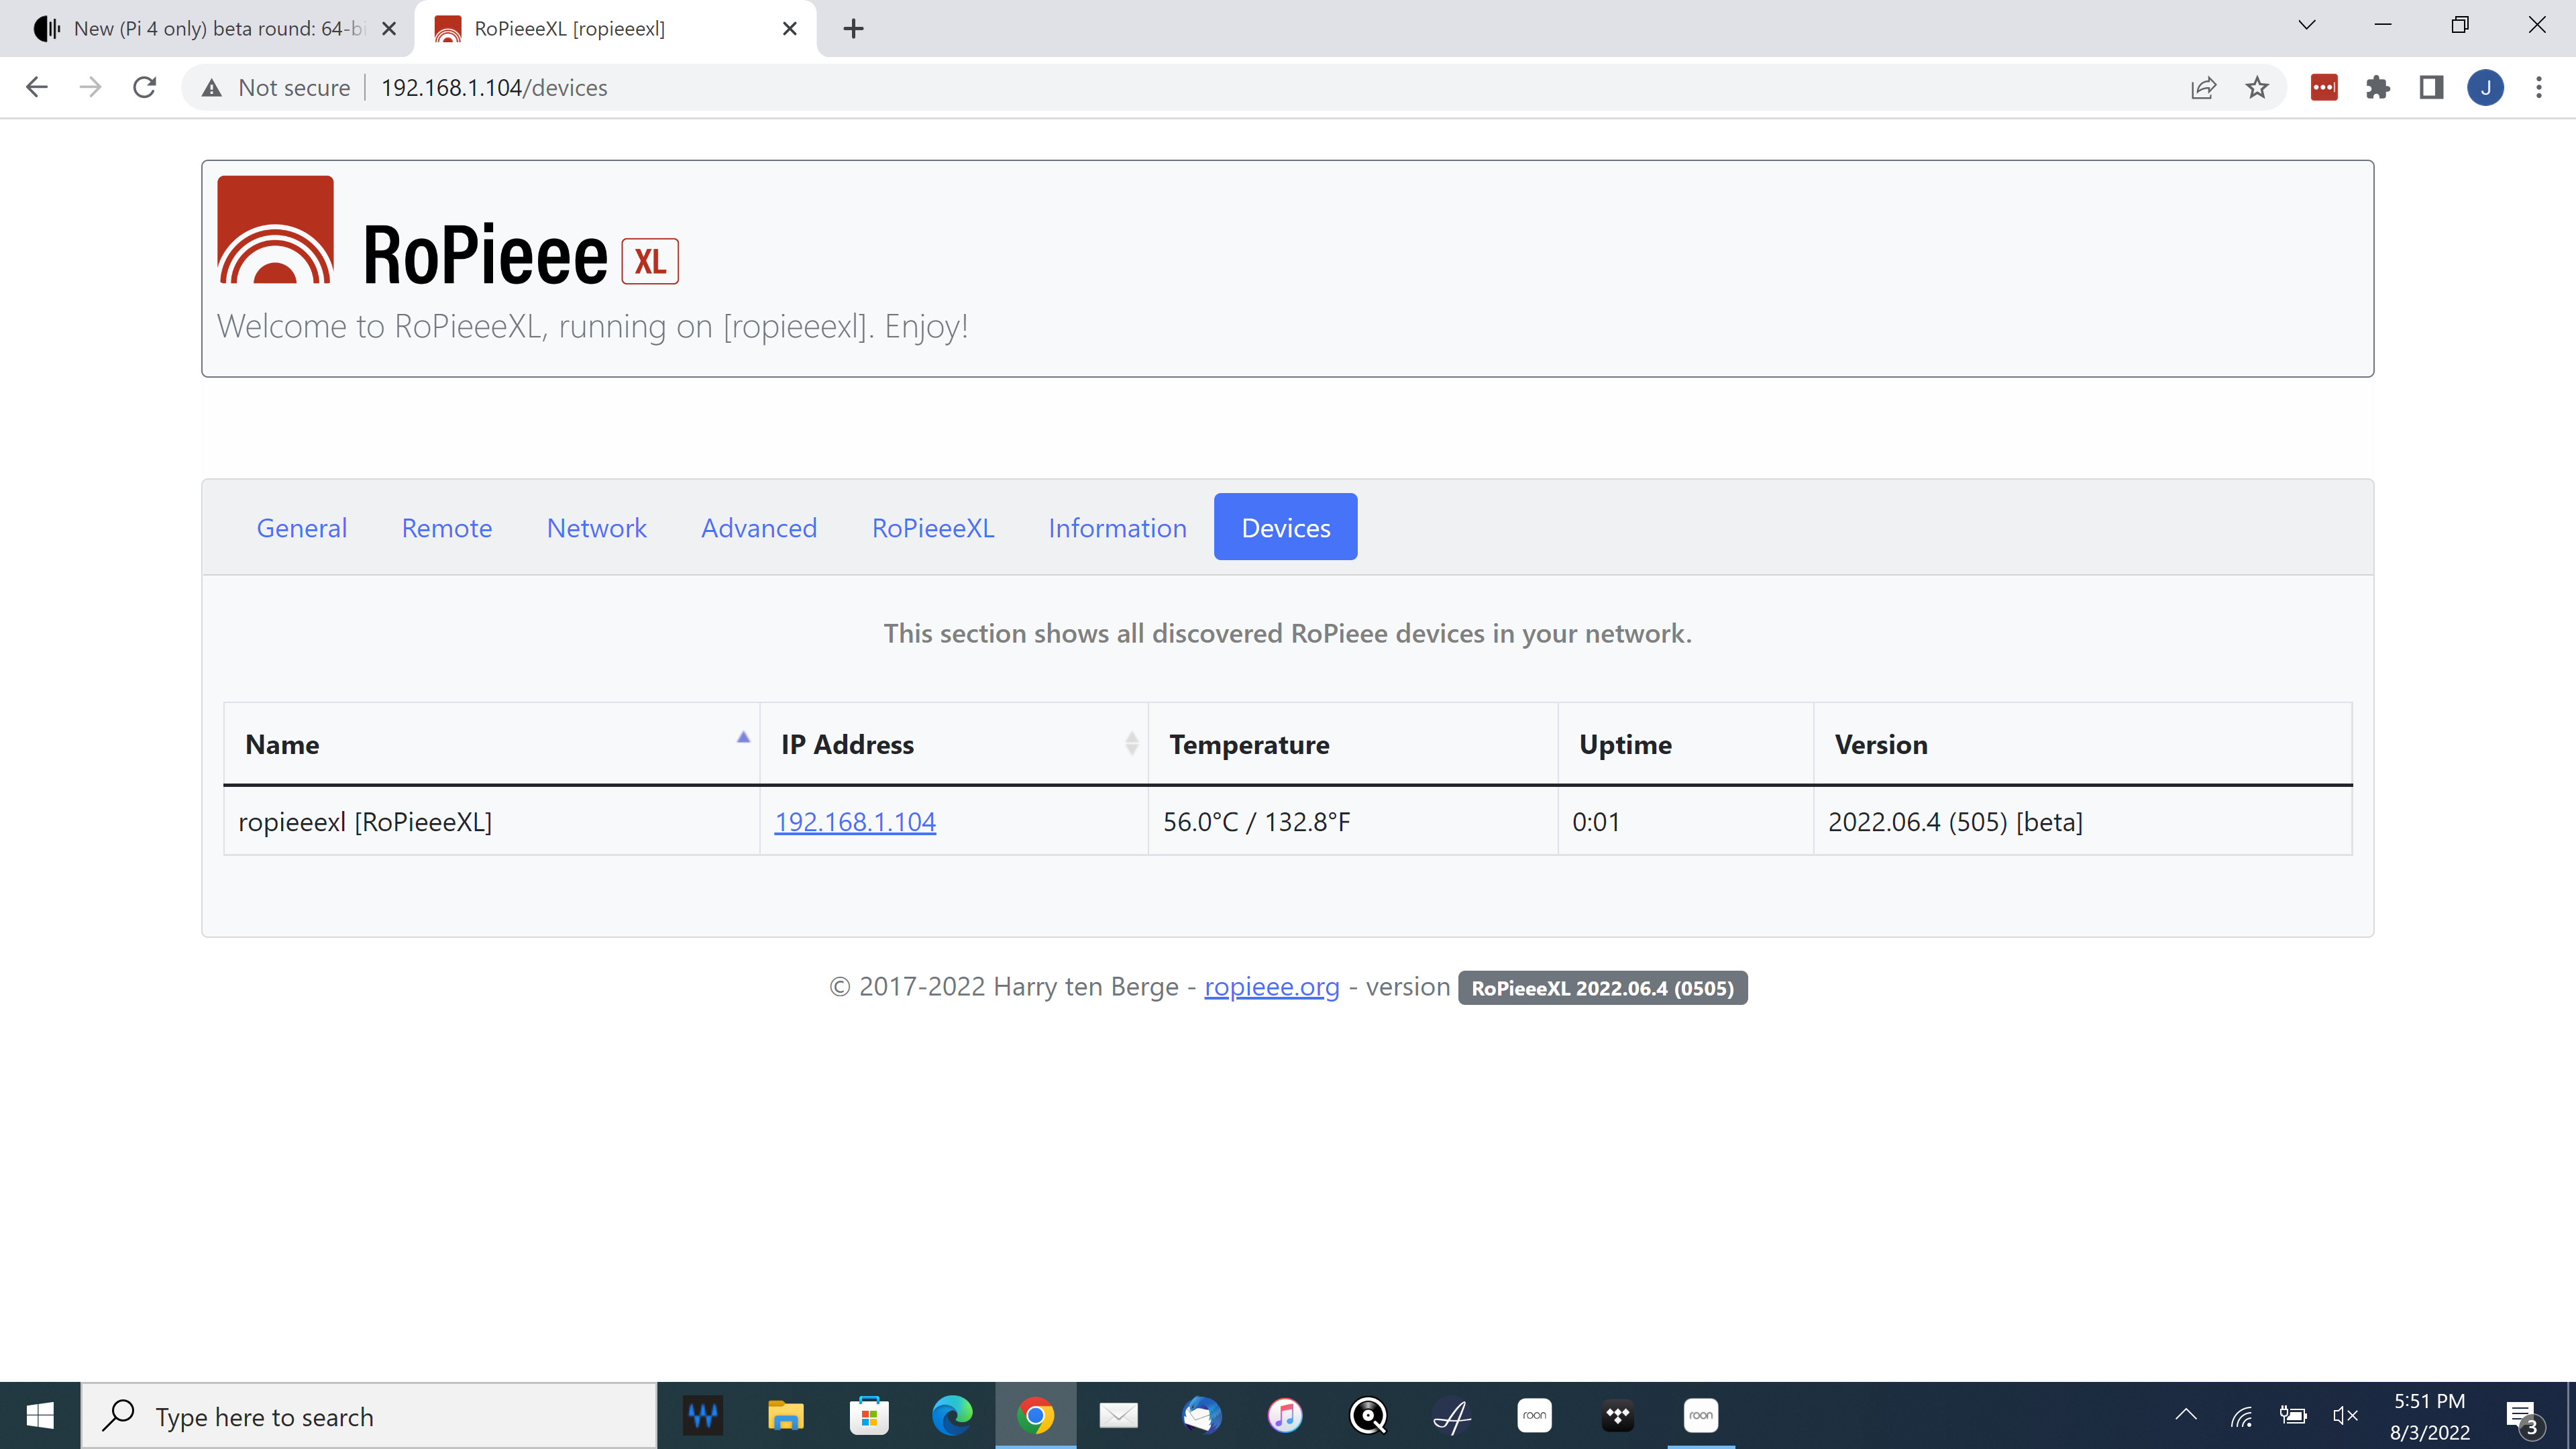Sort the table by Name column
2576x1449 pixels.
click(x=491, y=744)
